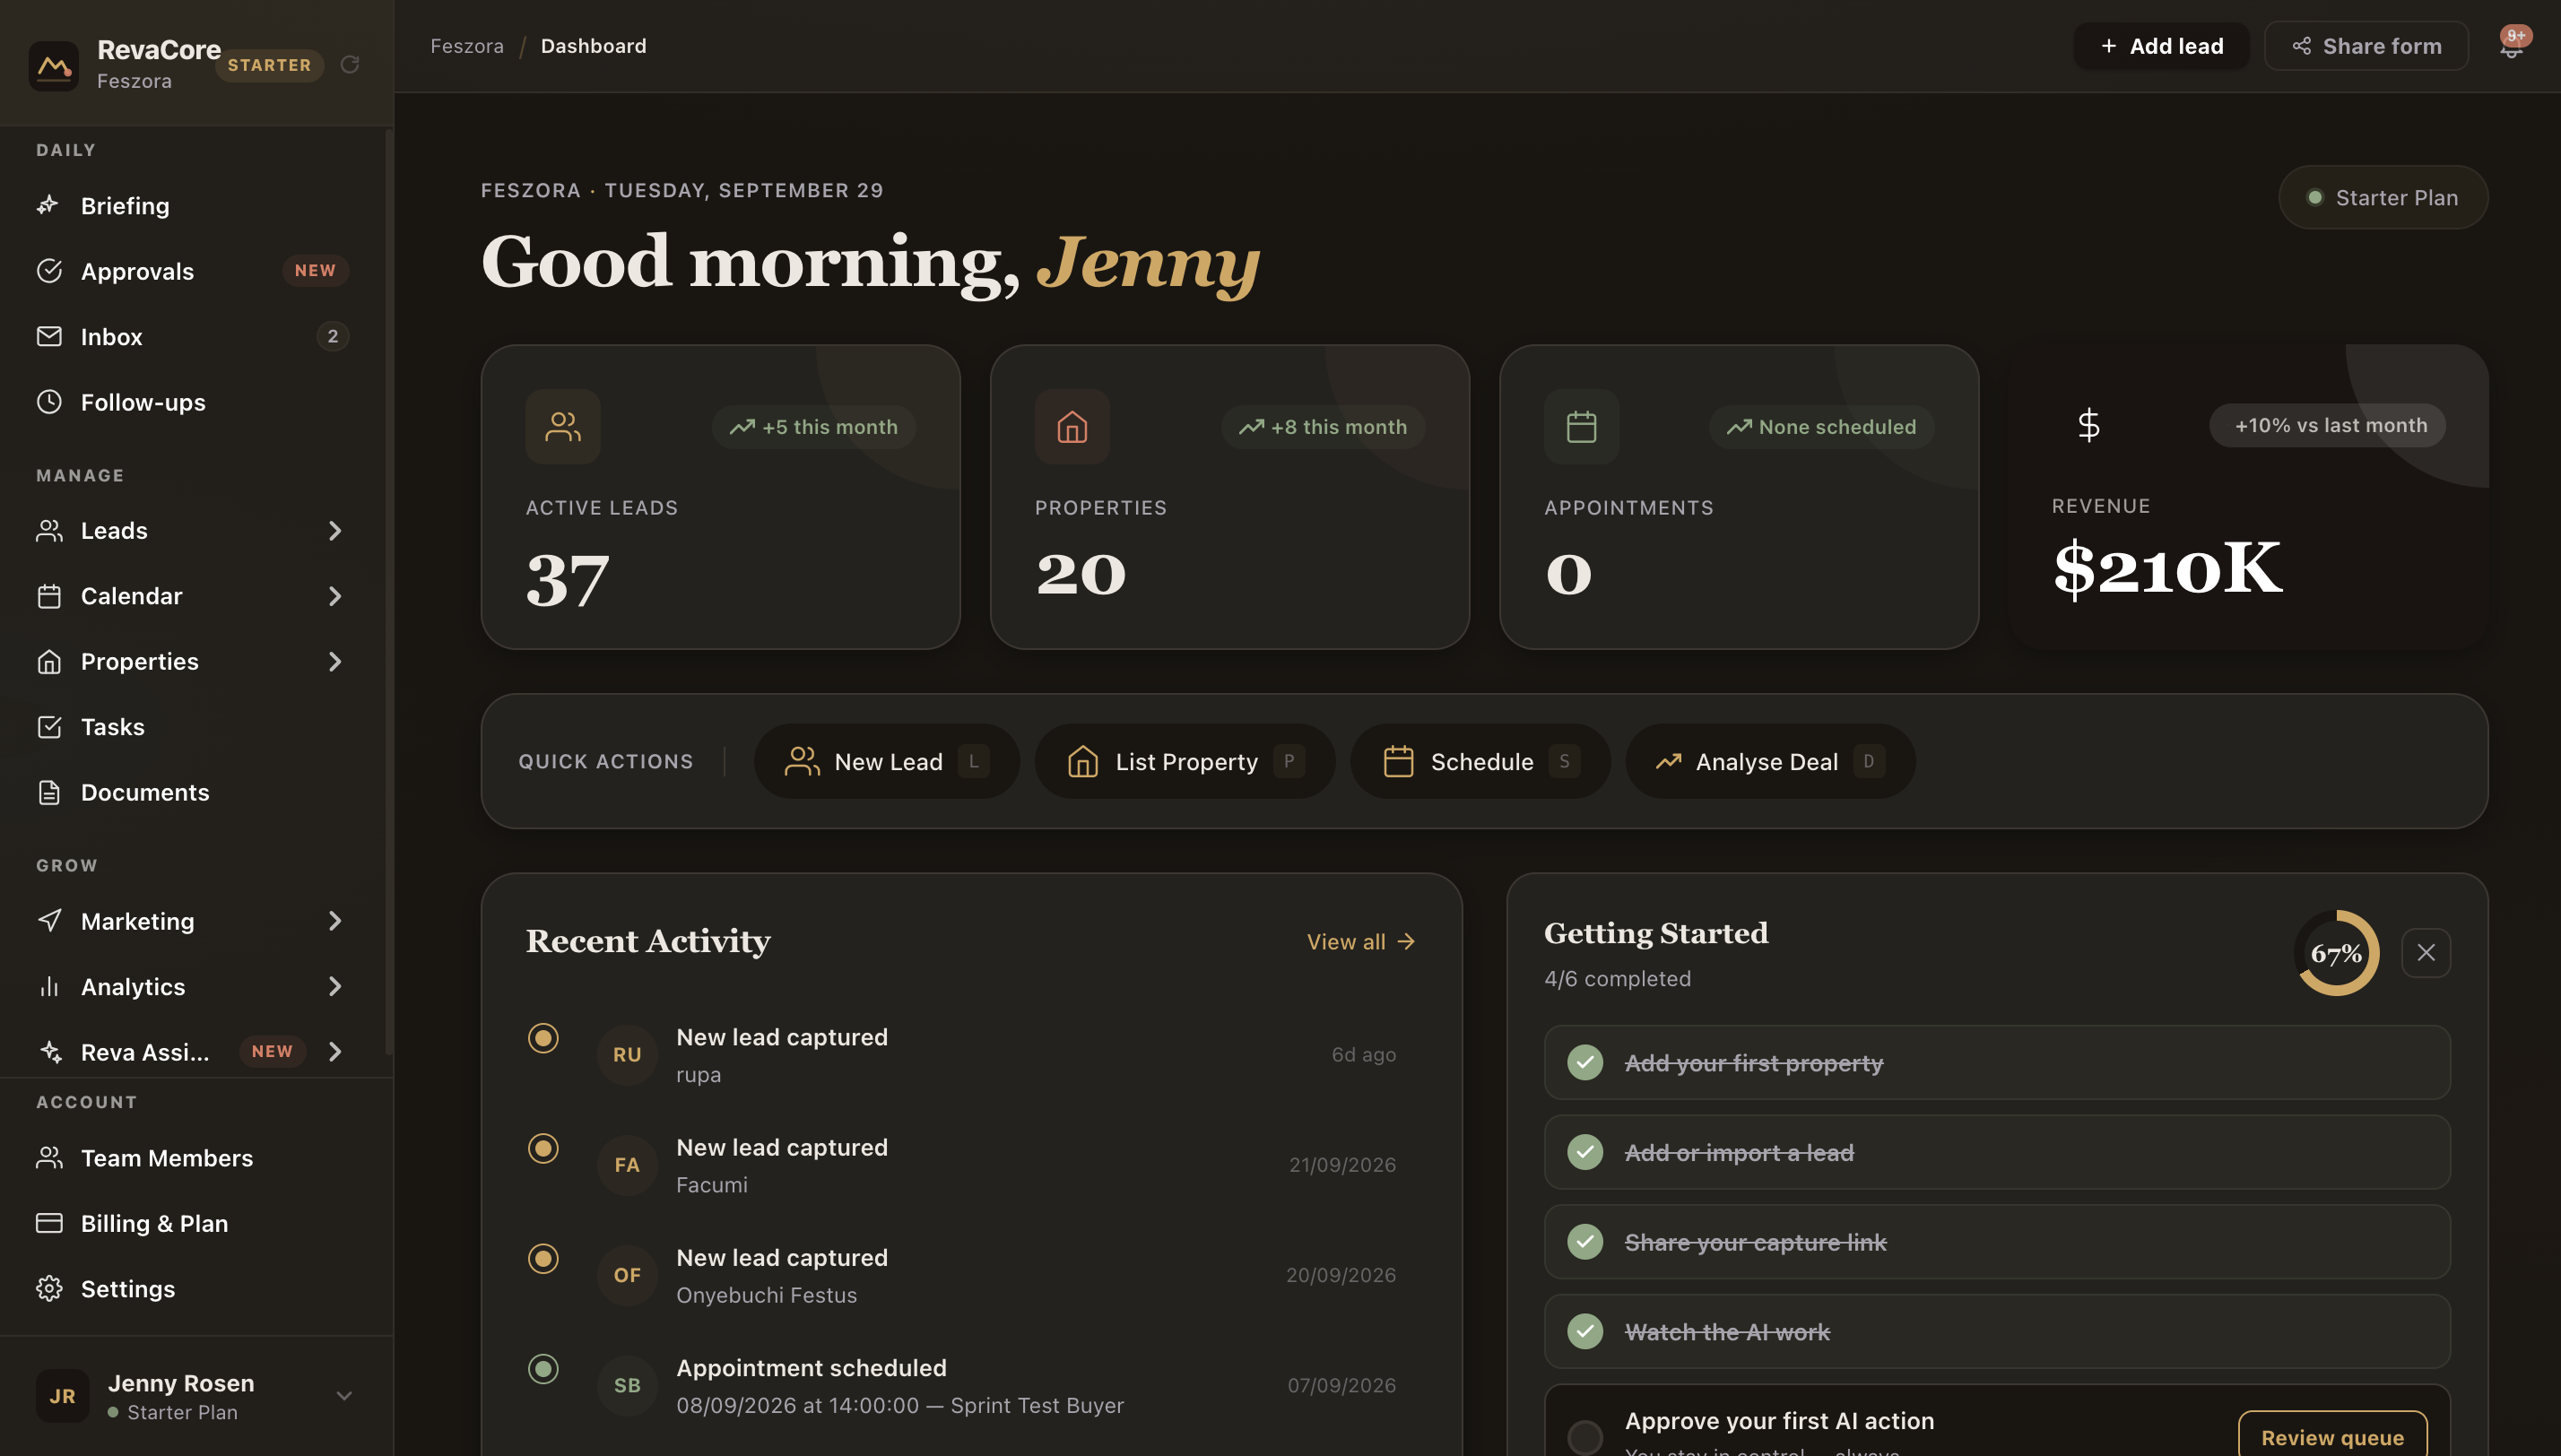Click the Settings gear icon
The image size is (2561, 1456).
[x=49, y=1288]
